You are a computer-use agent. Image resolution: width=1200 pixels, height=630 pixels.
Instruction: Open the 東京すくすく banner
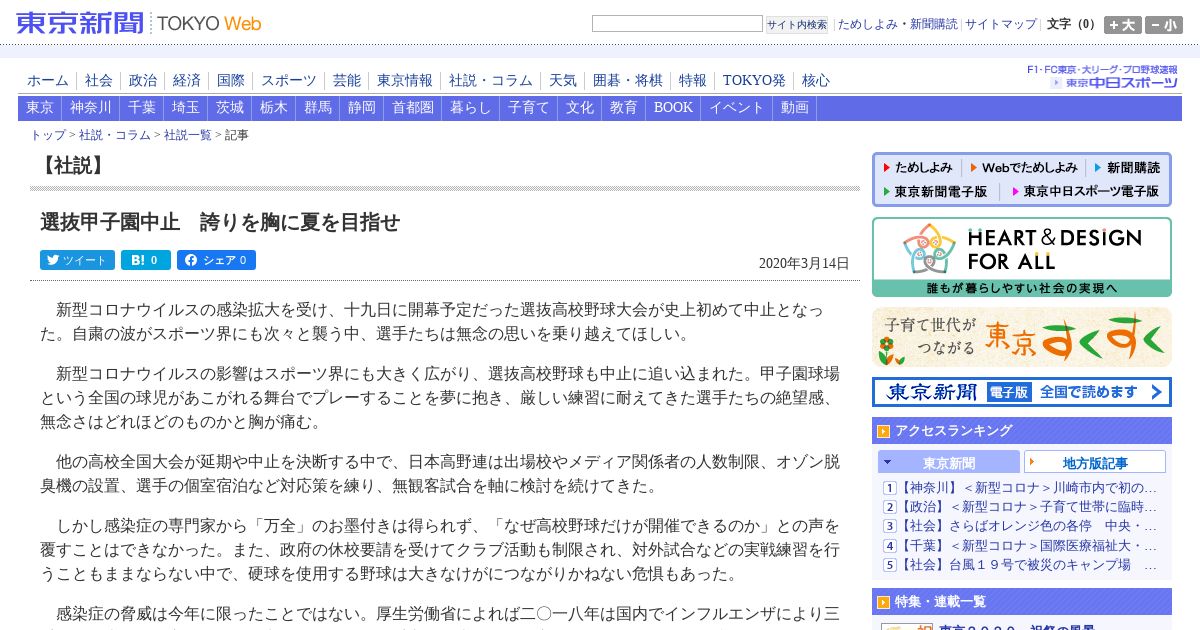click(1022, 337)
